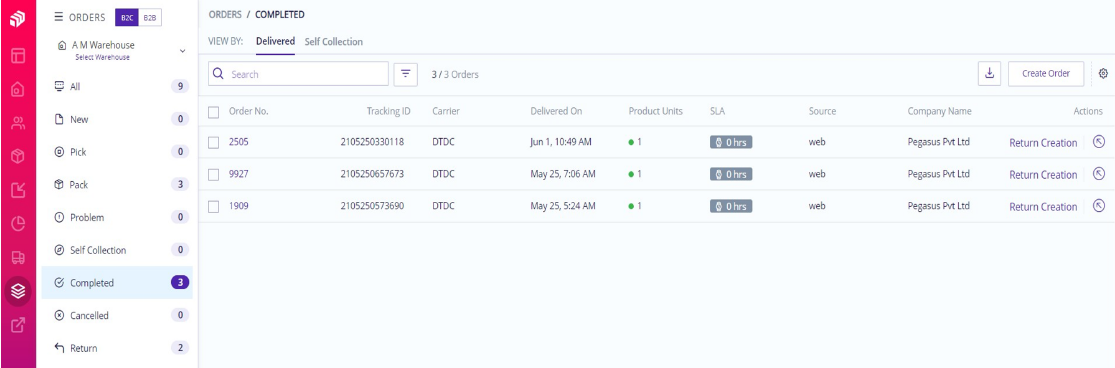Screen dimensions: 1115x368
Task: Tick the select-all checkbox in table header
Action: [213, 112]
